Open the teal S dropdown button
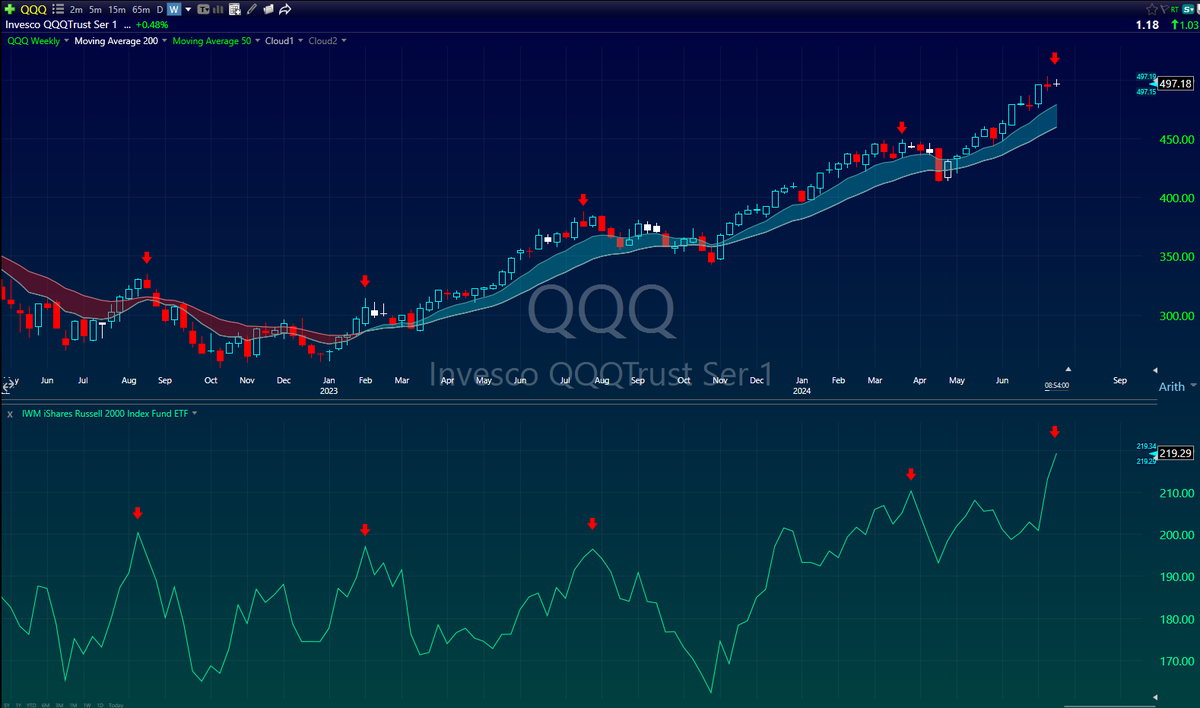Viewport: 1200px width, 708px height. [1188, 9]
